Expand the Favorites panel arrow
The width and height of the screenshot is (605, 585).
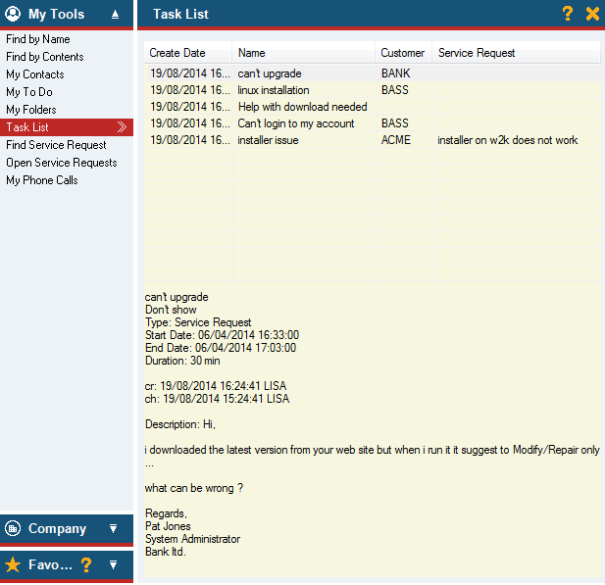pyautogui.click(x=113, y=565)
